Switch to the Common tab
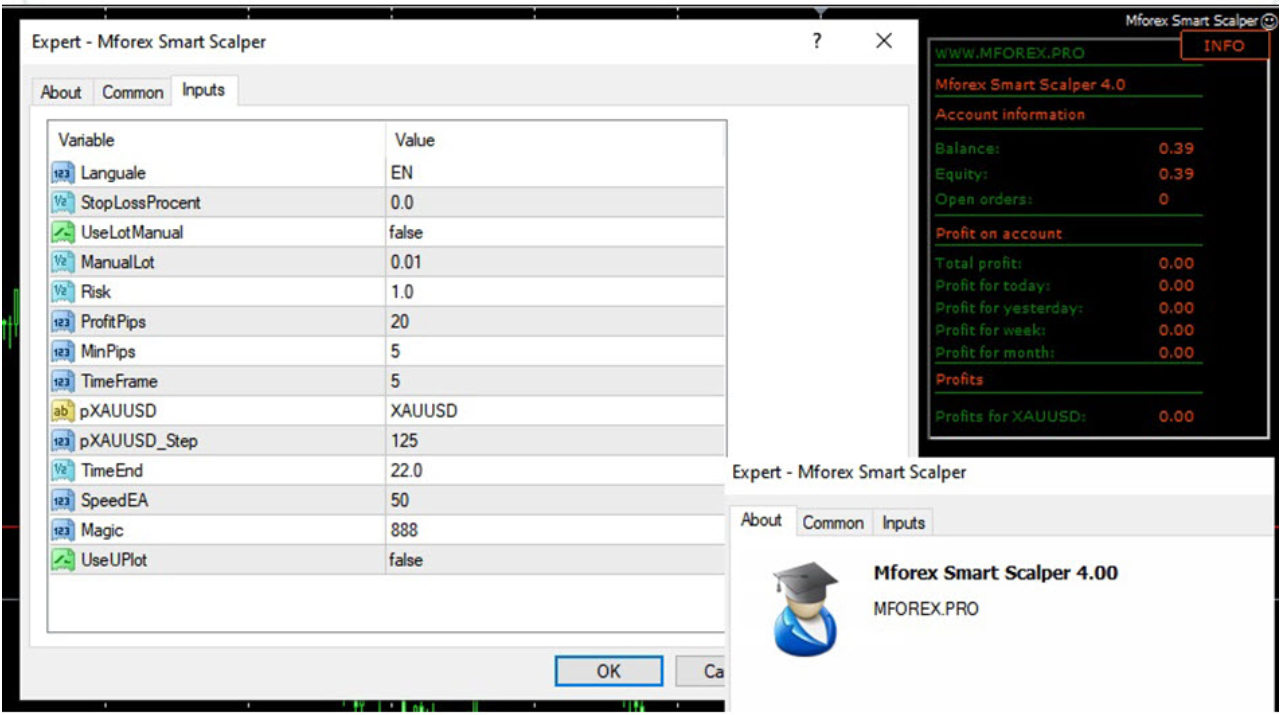The width and height of the screenshot is (1280, 715). click(132, 92)
